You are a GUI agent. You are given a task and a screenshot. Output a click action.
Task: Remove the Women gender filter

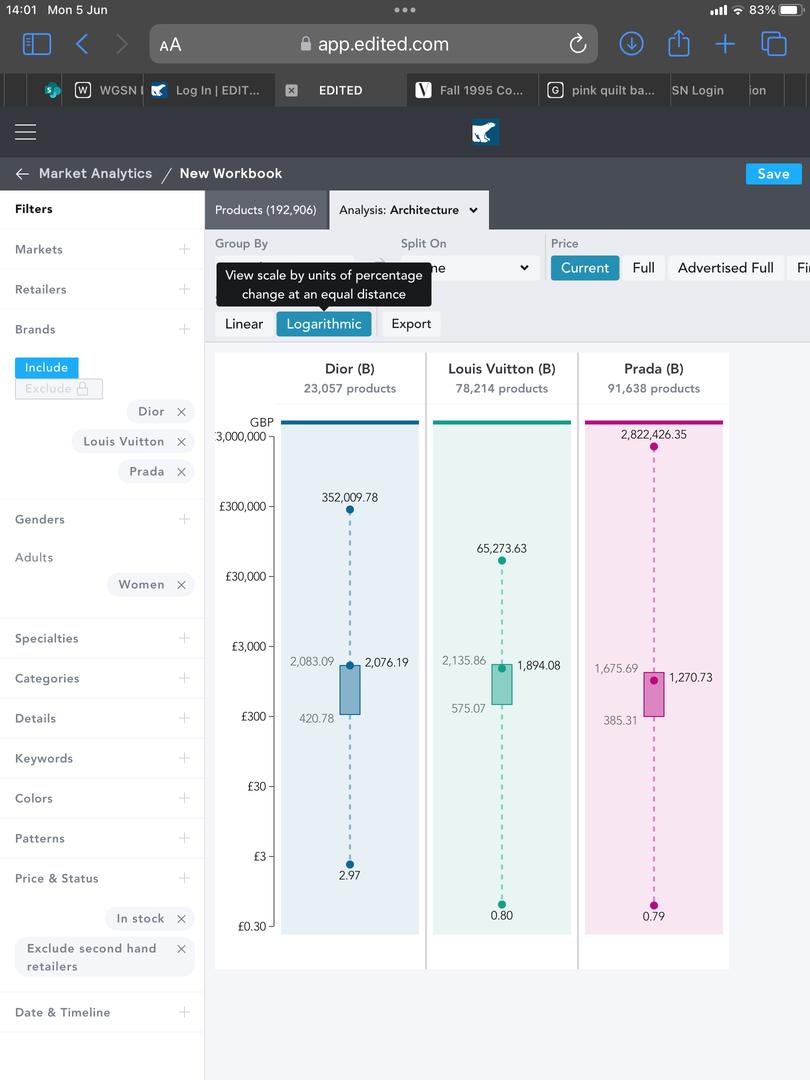181,585
